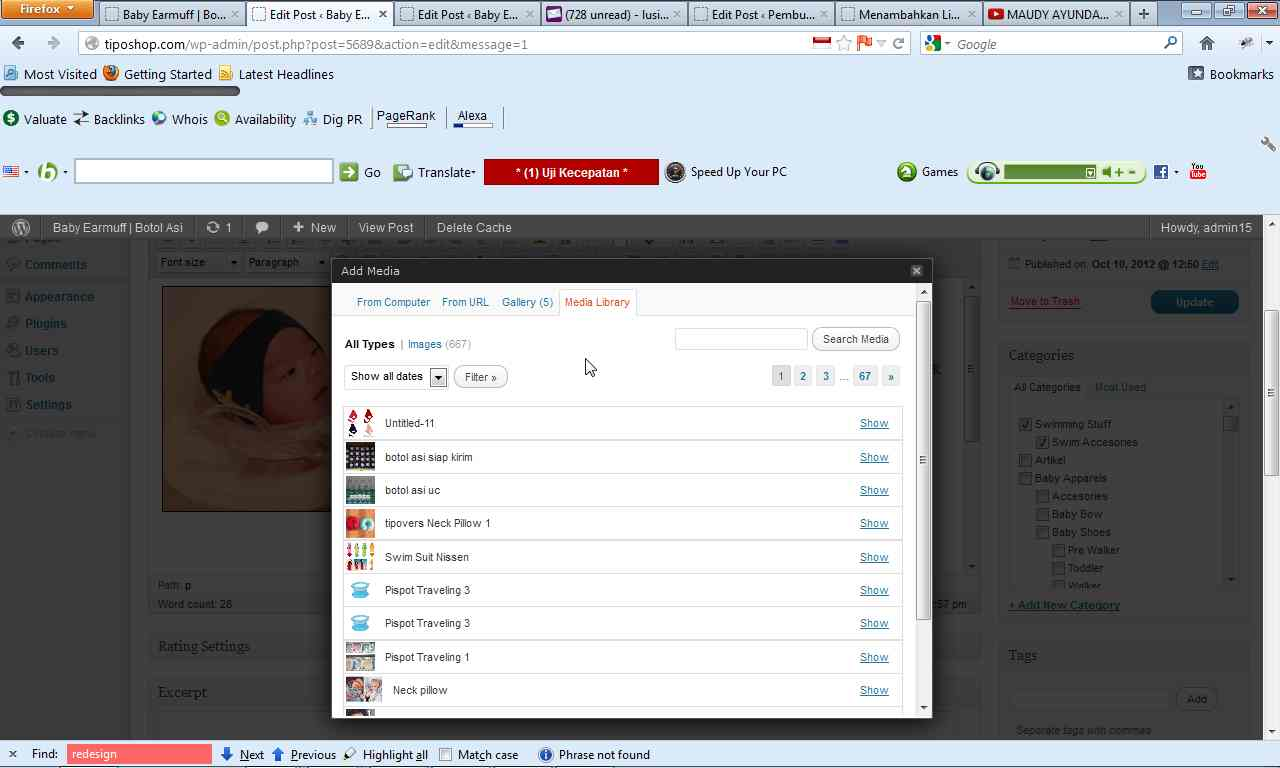Viewport: 1280px width, 768px height.
Task: Open the Facebook toolbar icon
Action: click(x=1160, y=172)
